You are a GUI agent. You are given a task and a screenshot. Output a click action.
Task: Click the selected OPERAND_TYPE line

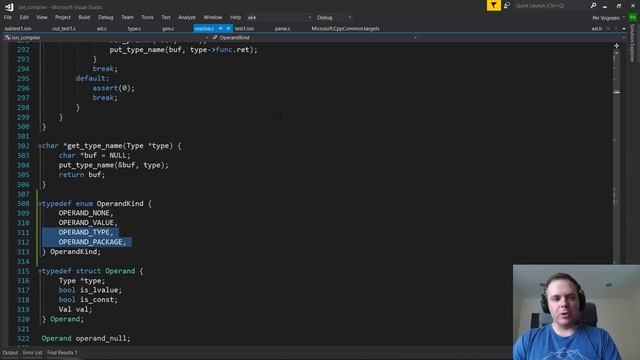86,232
